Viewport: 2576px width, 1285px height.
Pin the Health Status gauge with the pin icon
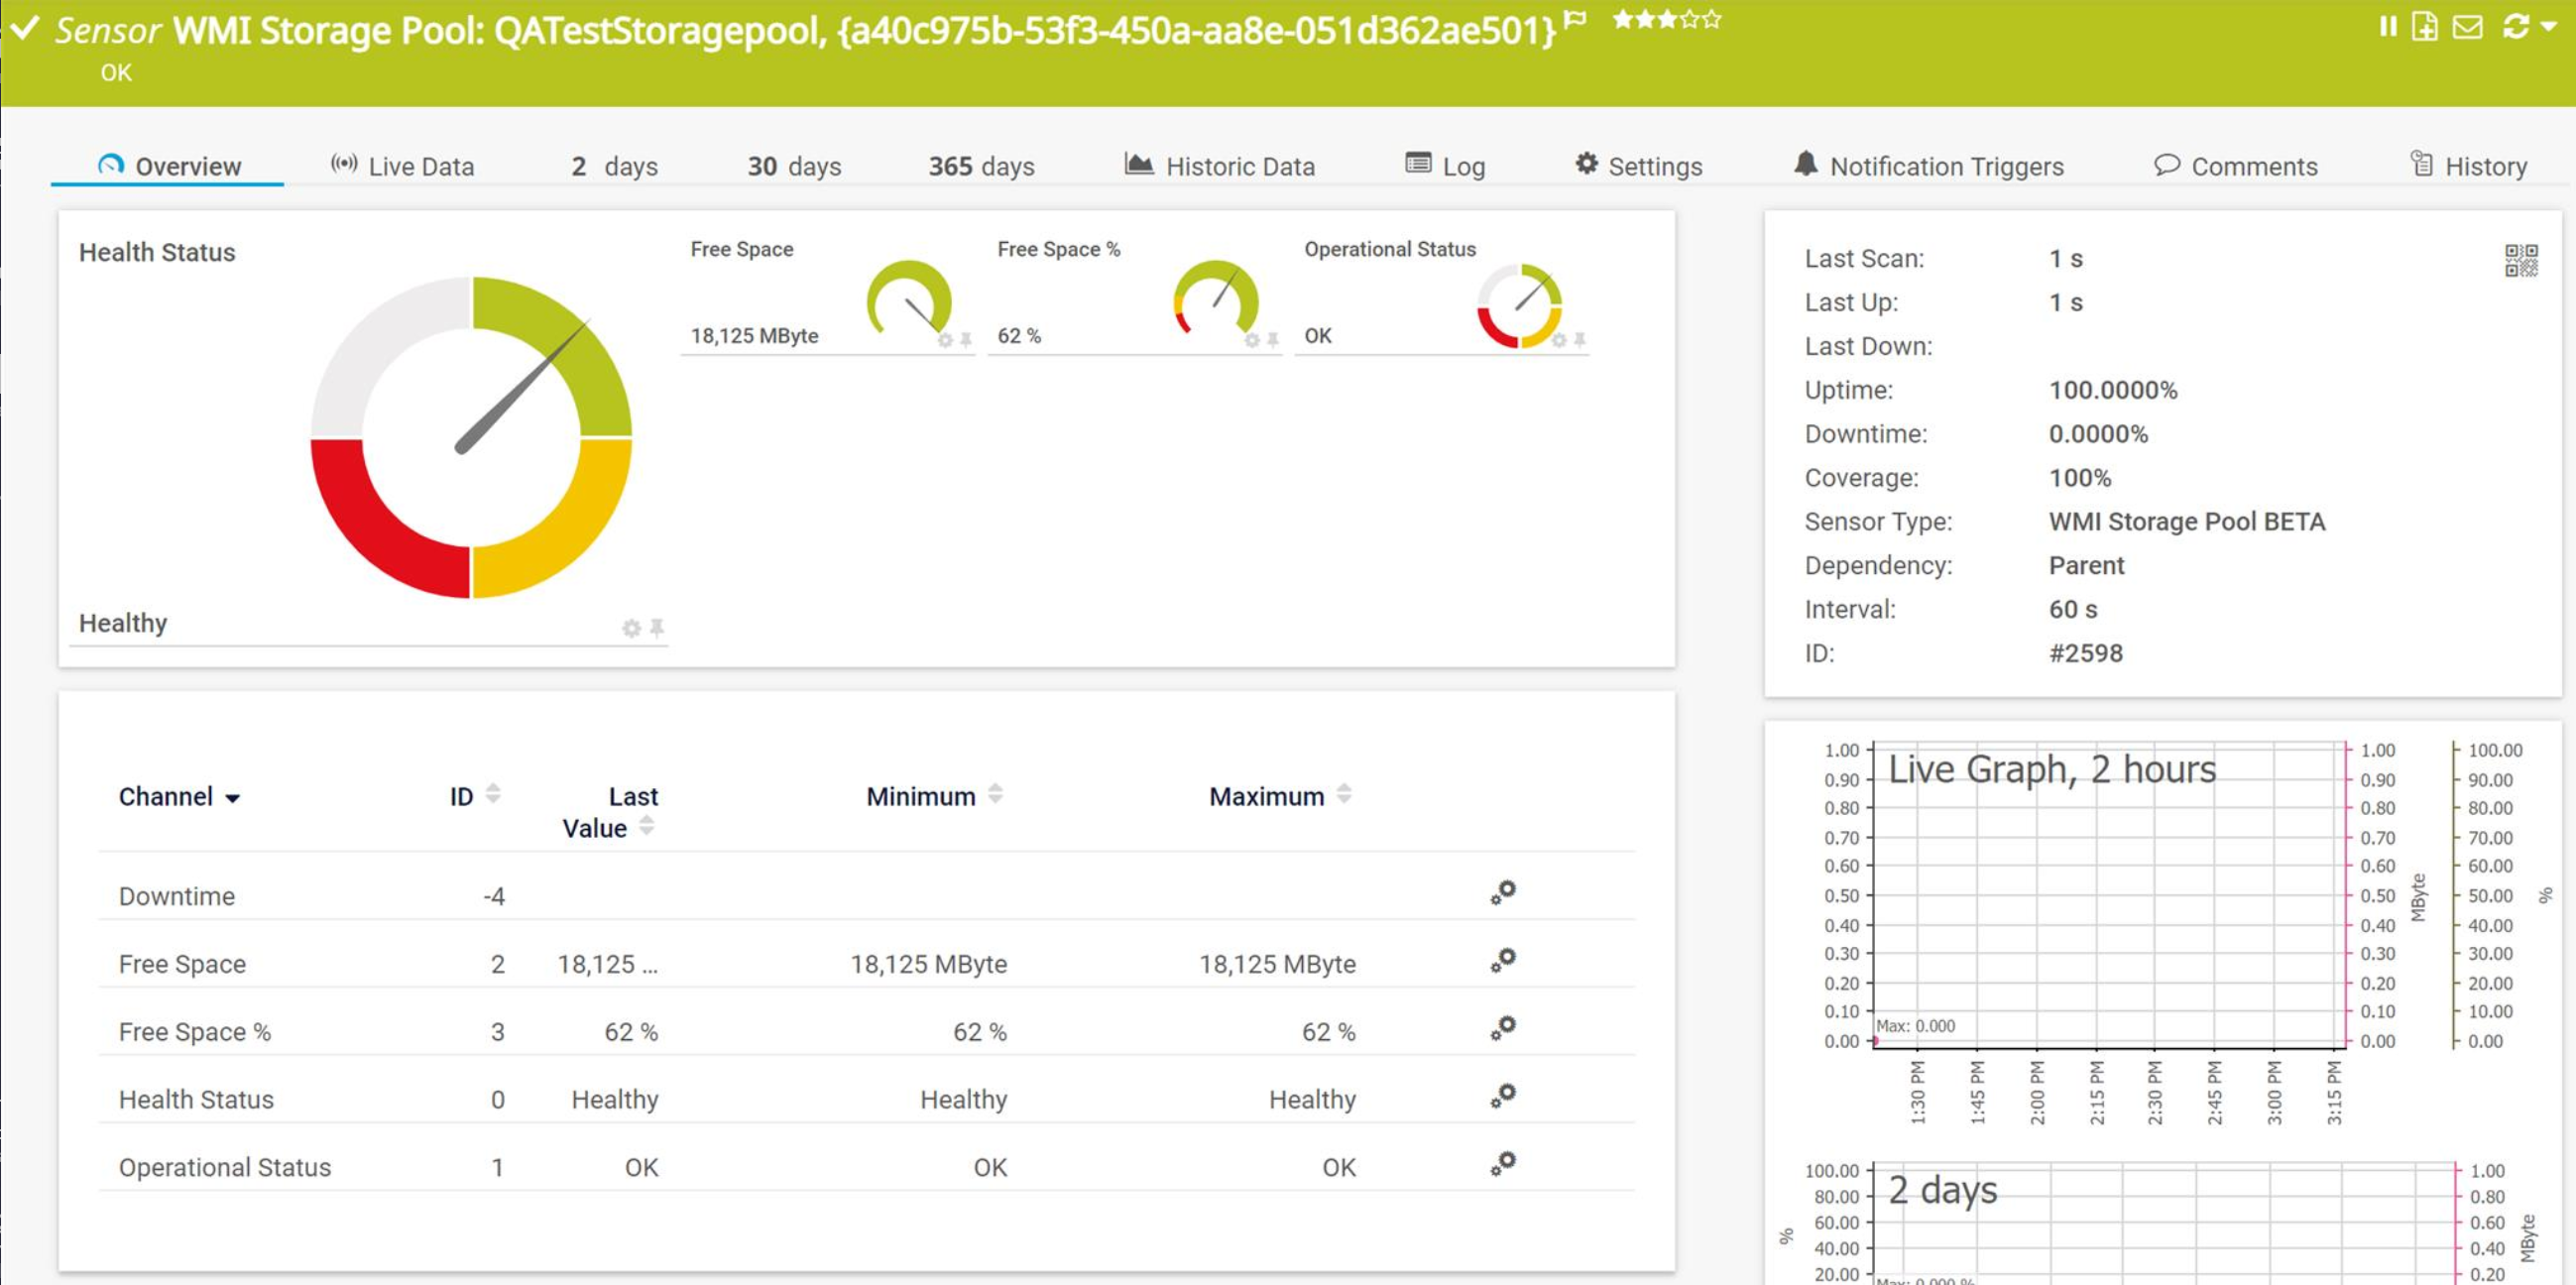655,629
